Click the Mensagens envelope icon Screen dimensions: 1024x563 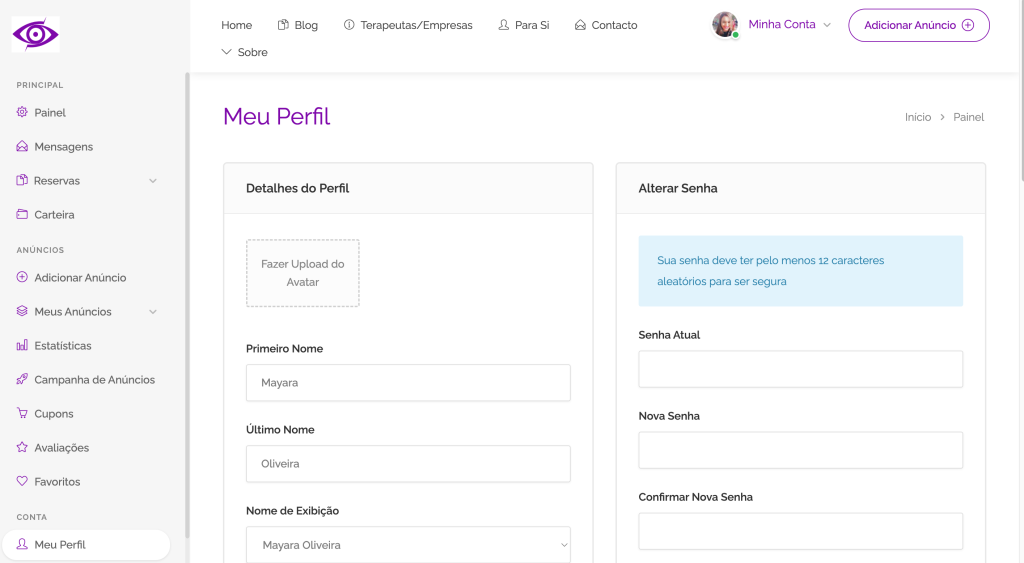coord(23,147)
